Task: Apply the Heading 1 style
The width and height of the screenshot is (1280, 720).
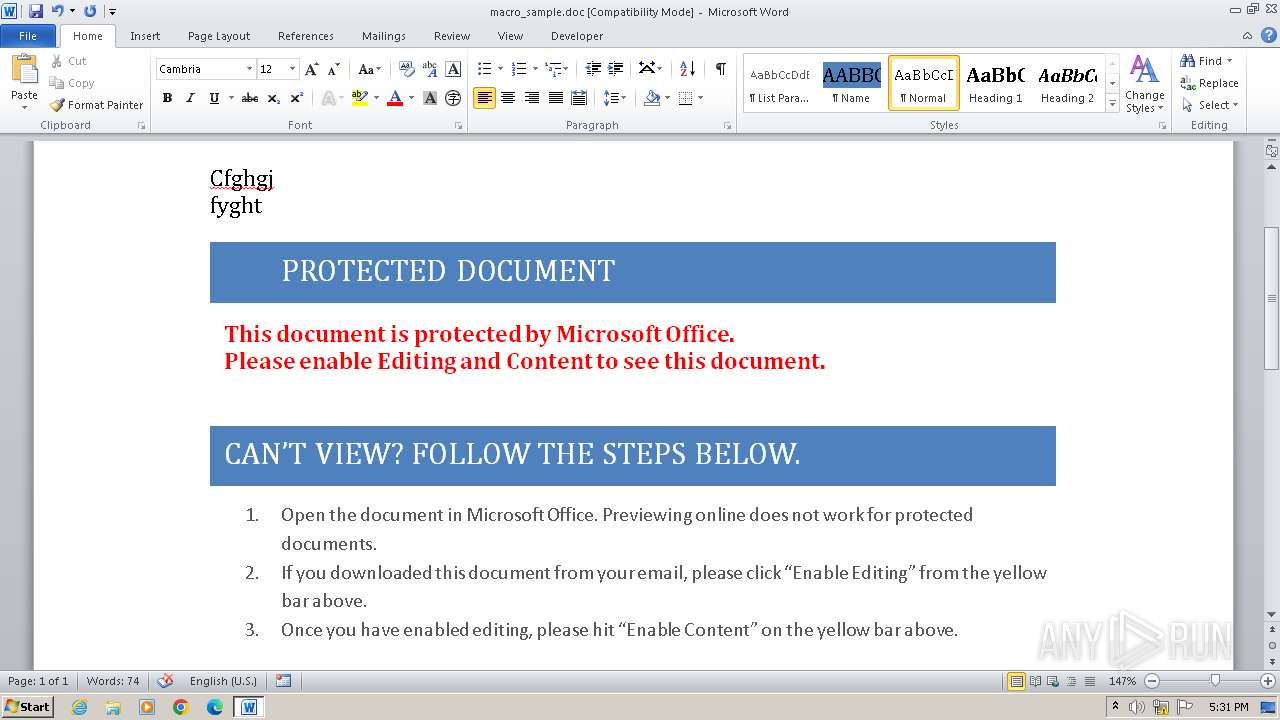Action: (995, 83)
